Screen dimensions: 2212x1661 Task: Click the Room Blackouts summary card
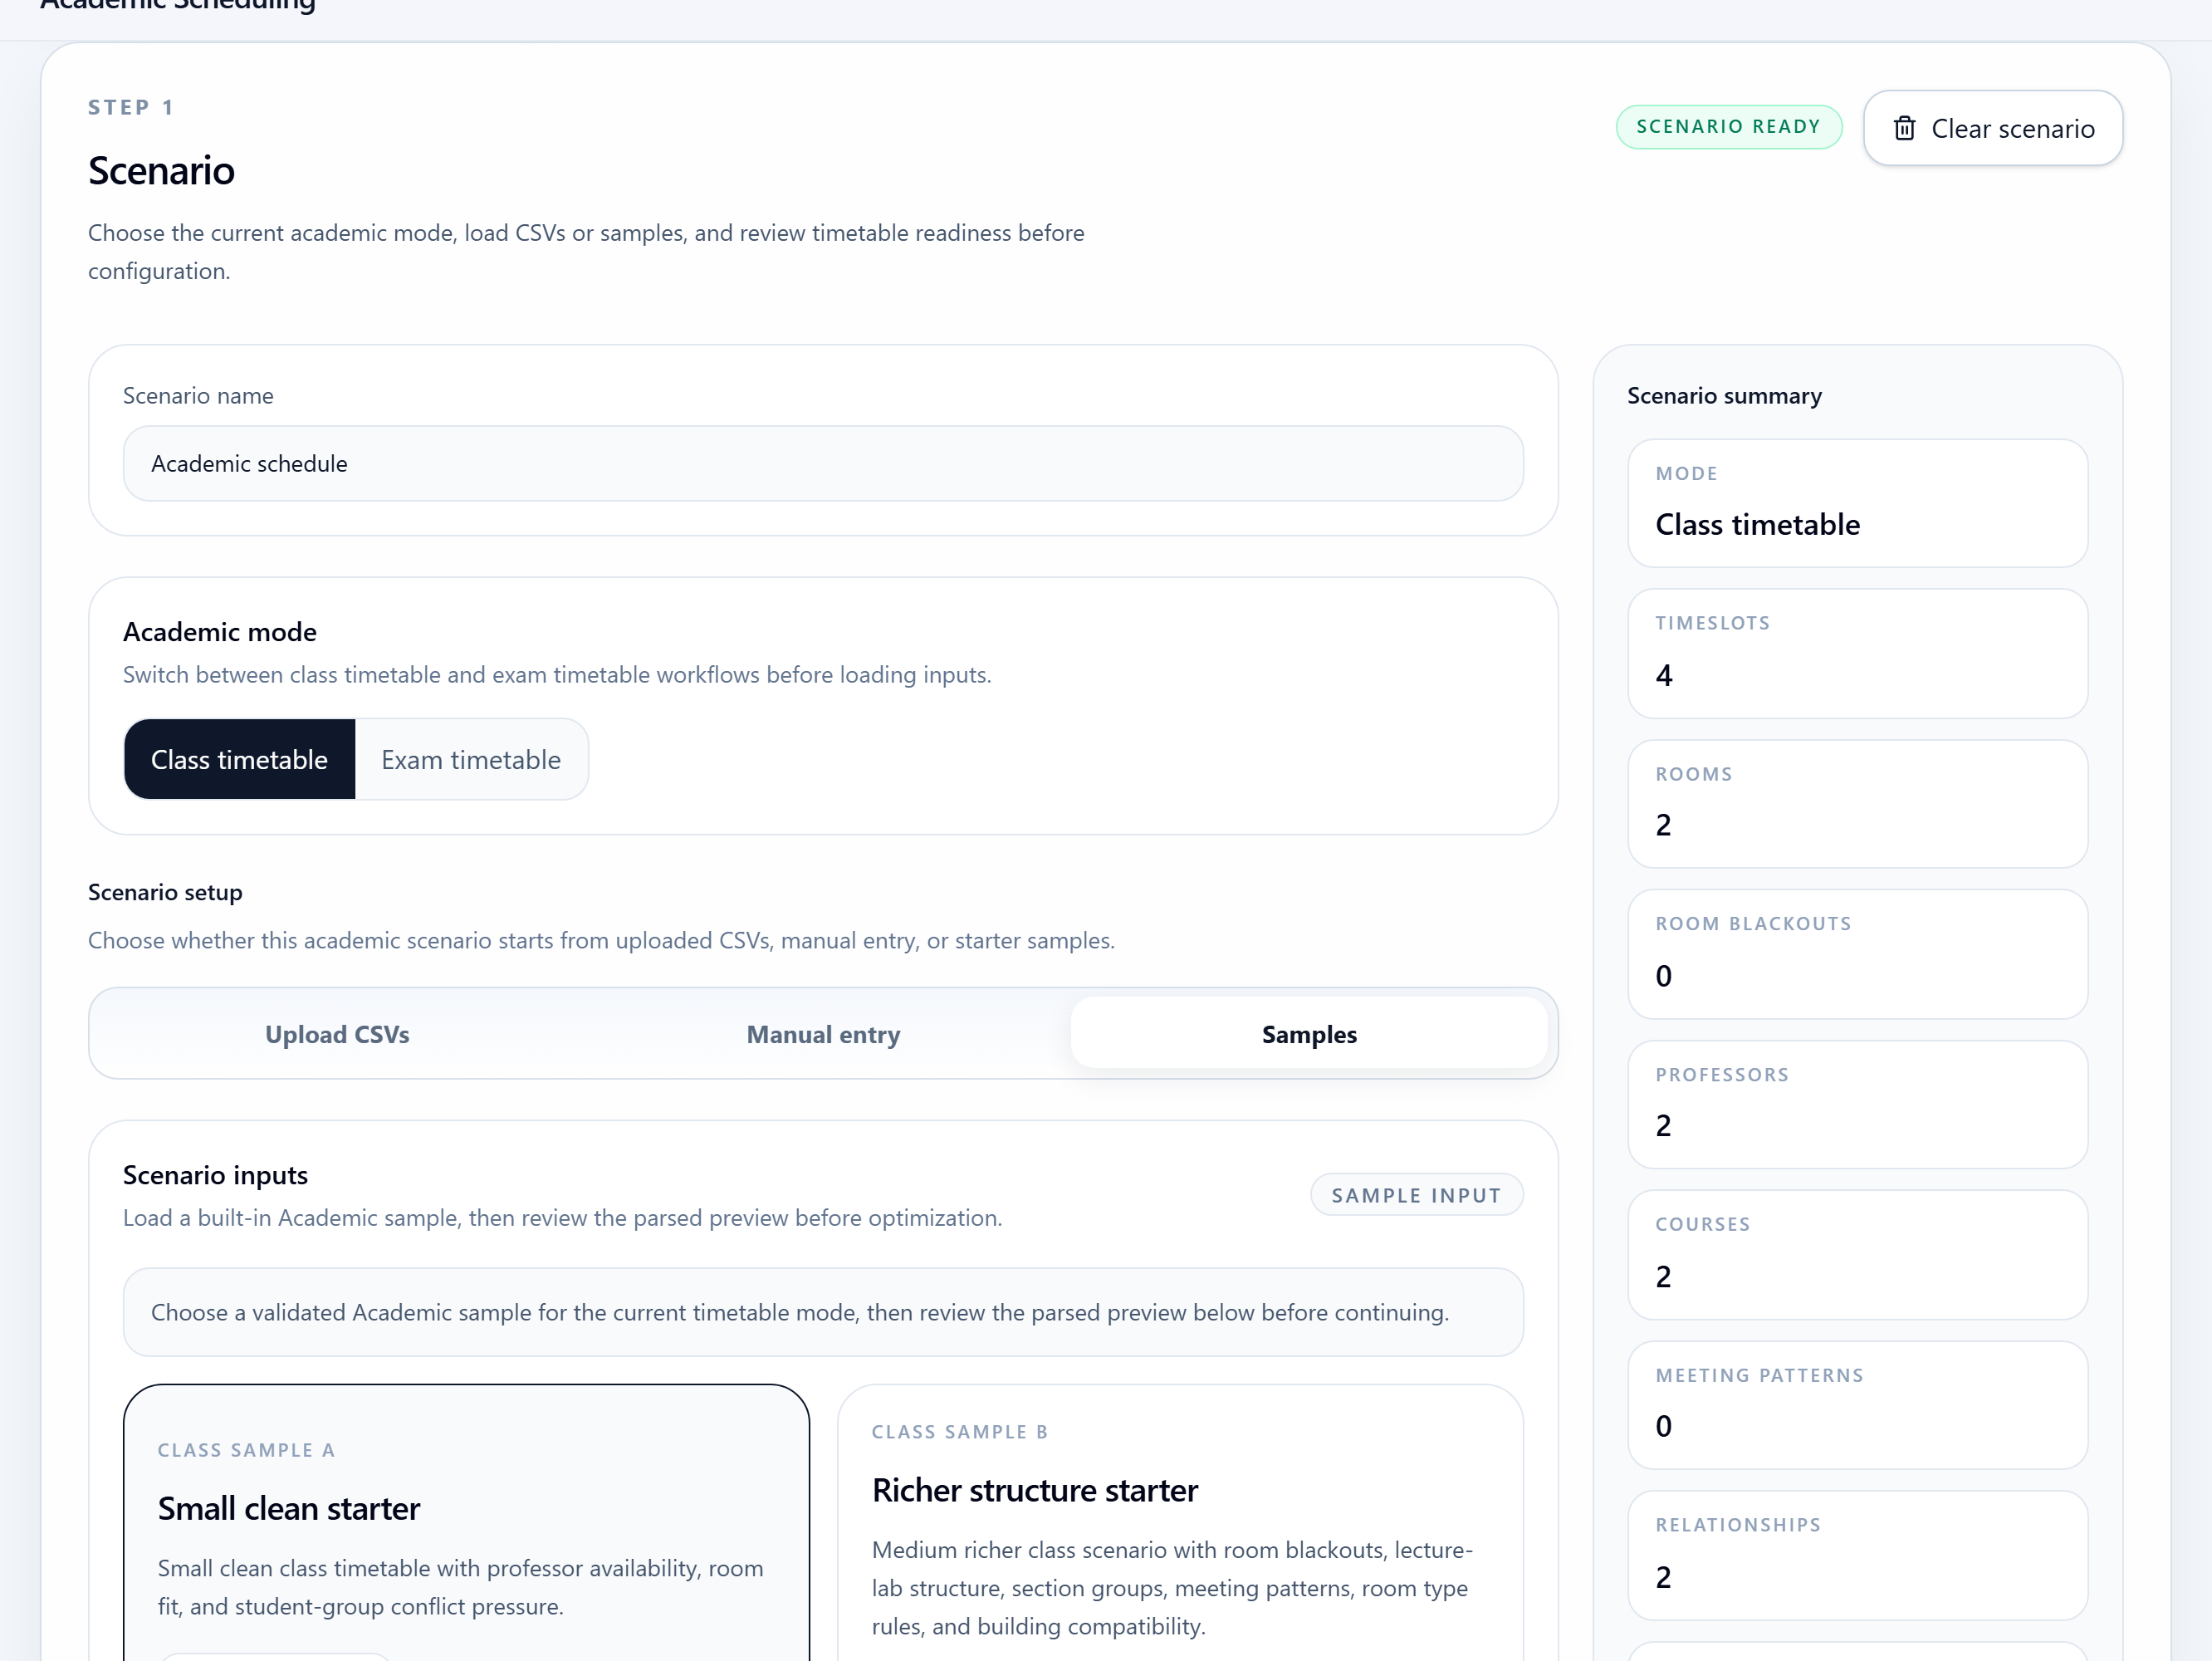[x=1857, y=955]
